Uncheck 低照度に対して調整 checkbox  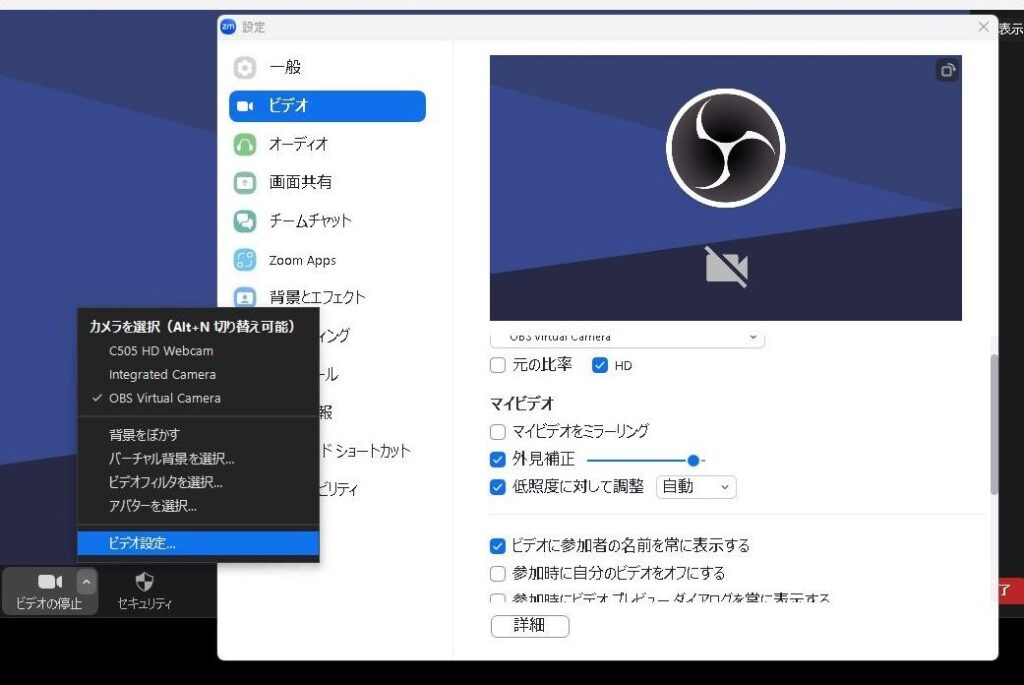pos(498,487)
